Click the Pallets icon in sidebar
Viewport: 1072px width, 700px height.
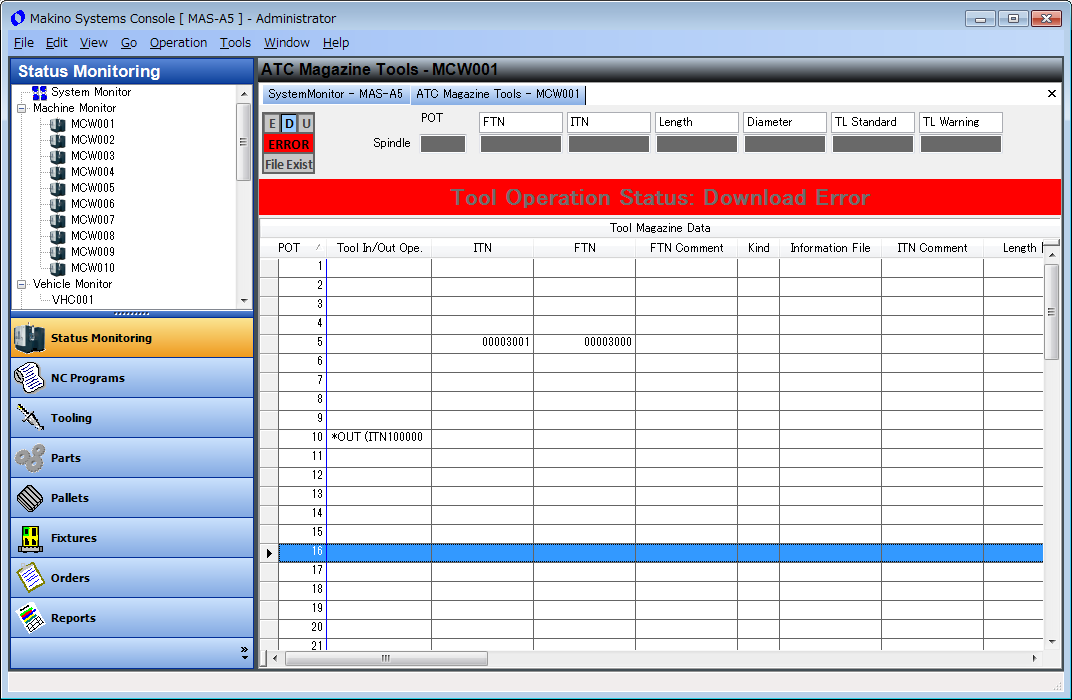click(30, 498)
